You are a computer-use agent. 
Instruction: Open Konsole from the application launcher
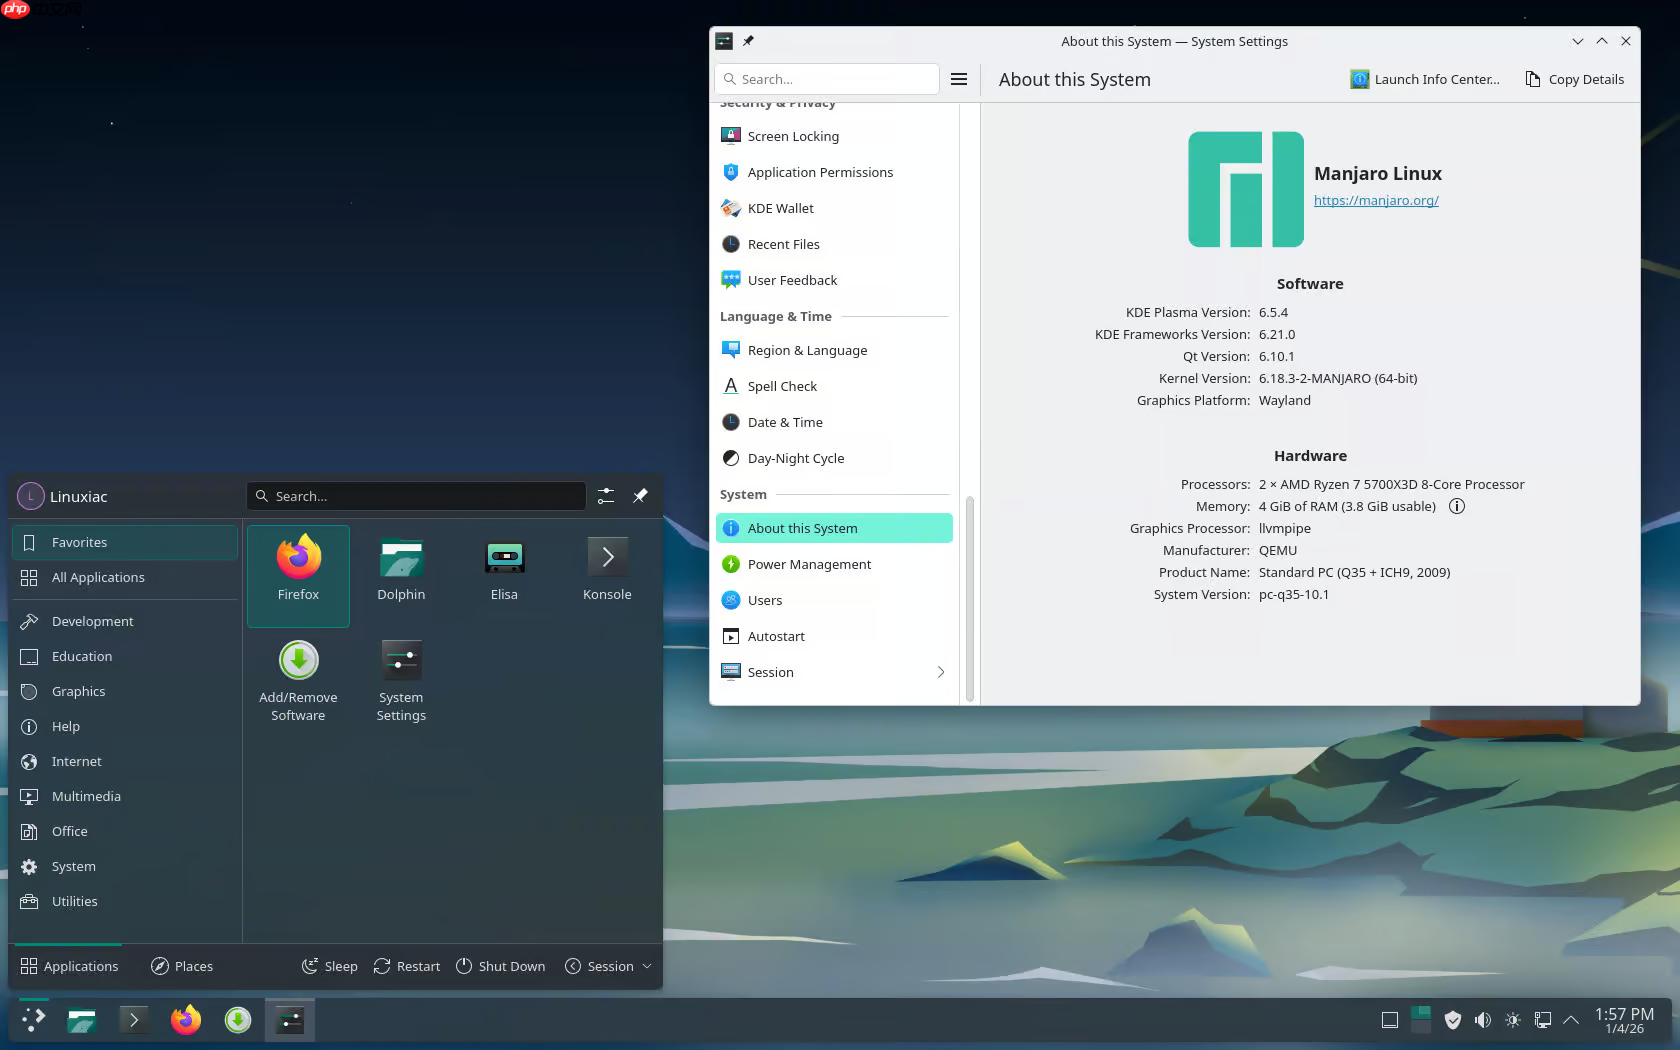click(x=606, y=570)
